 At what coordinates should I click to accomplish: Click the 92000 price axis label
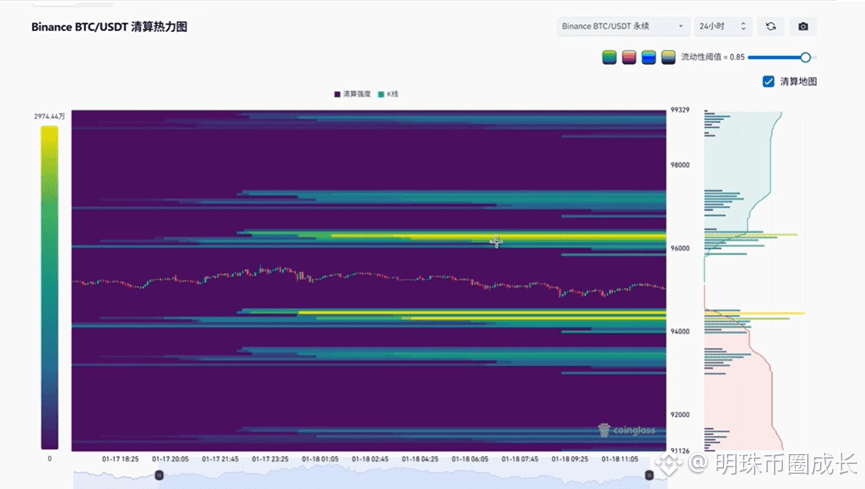tap(680, 415)
